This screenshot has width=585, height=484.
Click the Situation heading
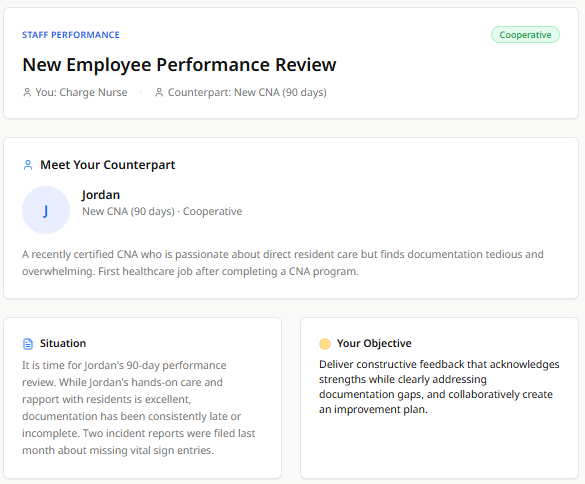(x=63, y=343)
